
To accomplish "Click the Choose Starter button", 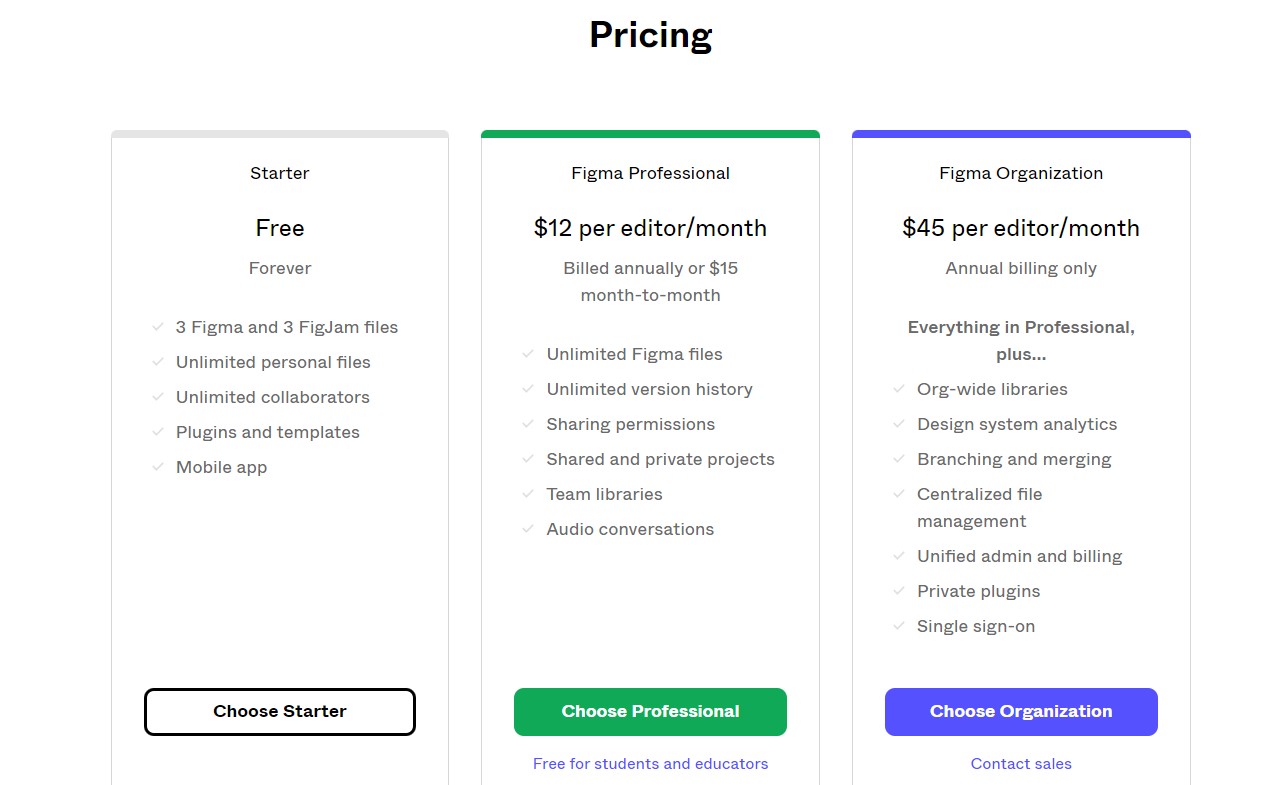I will pyautogui.click(x=280, y=712).
